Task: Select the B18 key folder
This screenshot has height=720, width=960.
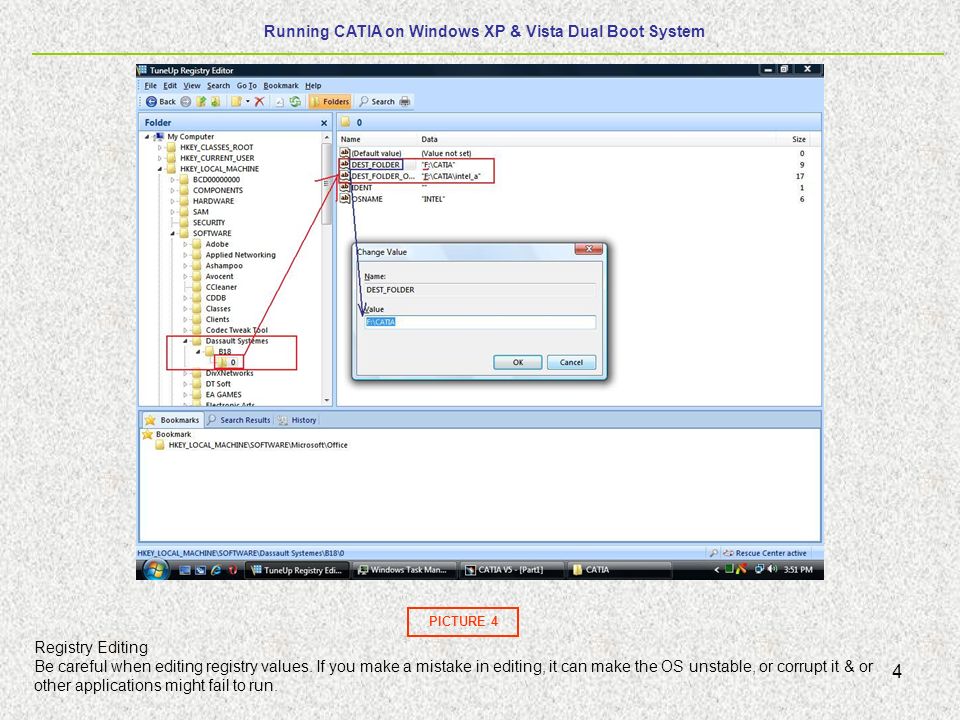Action: [x=224, y=352]
